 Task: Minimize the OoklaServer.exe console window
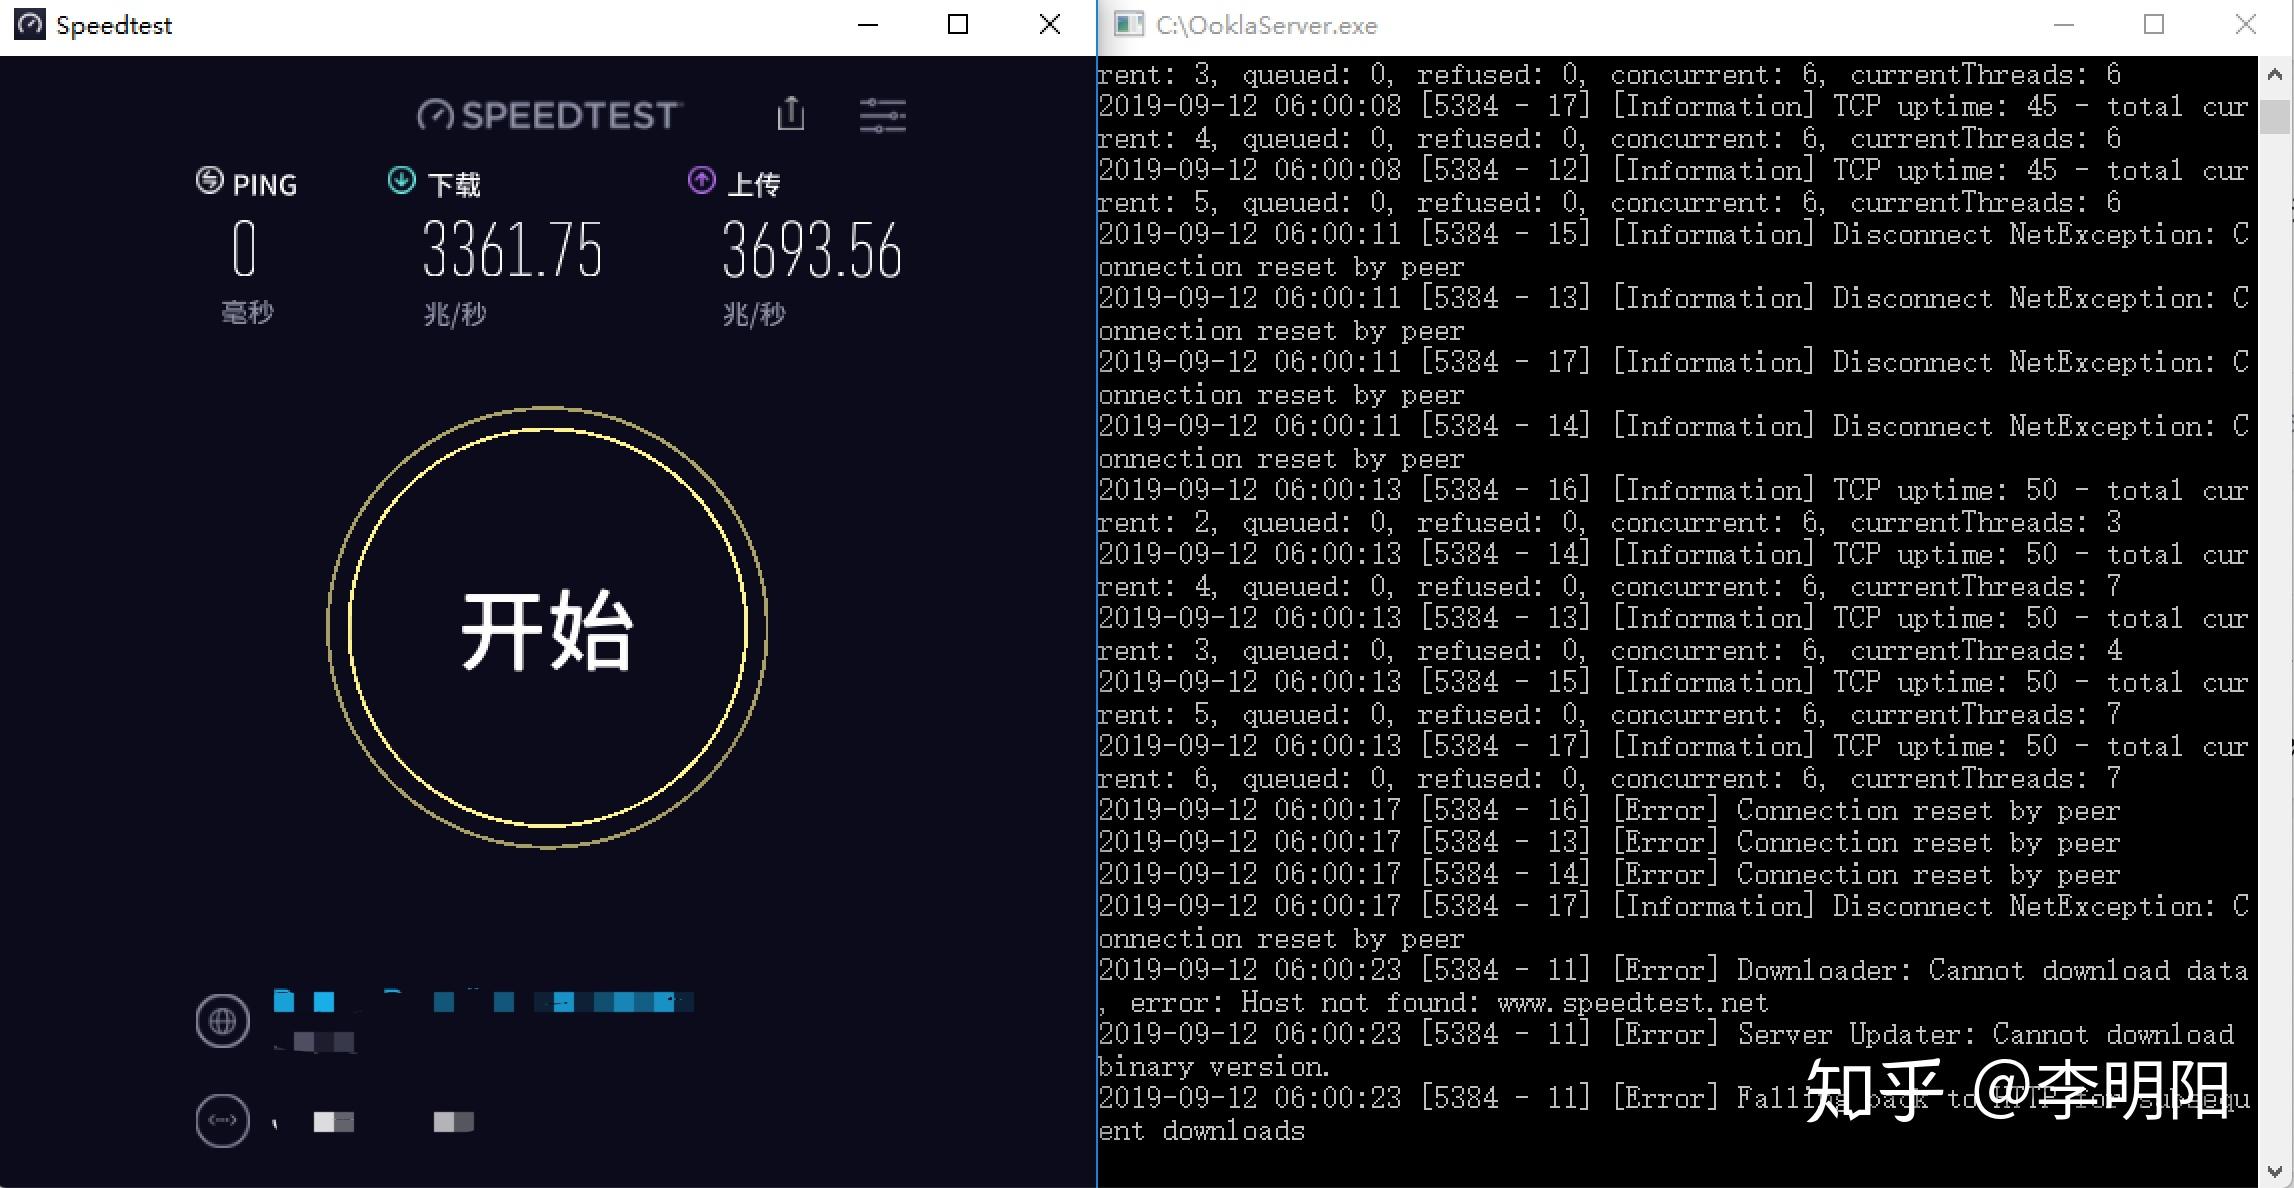2064,25
